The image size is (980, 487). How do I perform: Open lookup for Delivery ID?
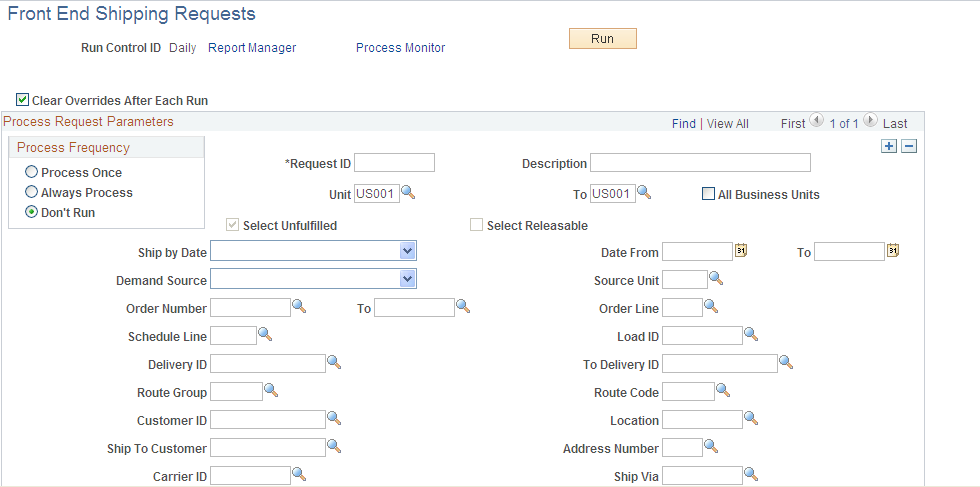click(334, 362)
